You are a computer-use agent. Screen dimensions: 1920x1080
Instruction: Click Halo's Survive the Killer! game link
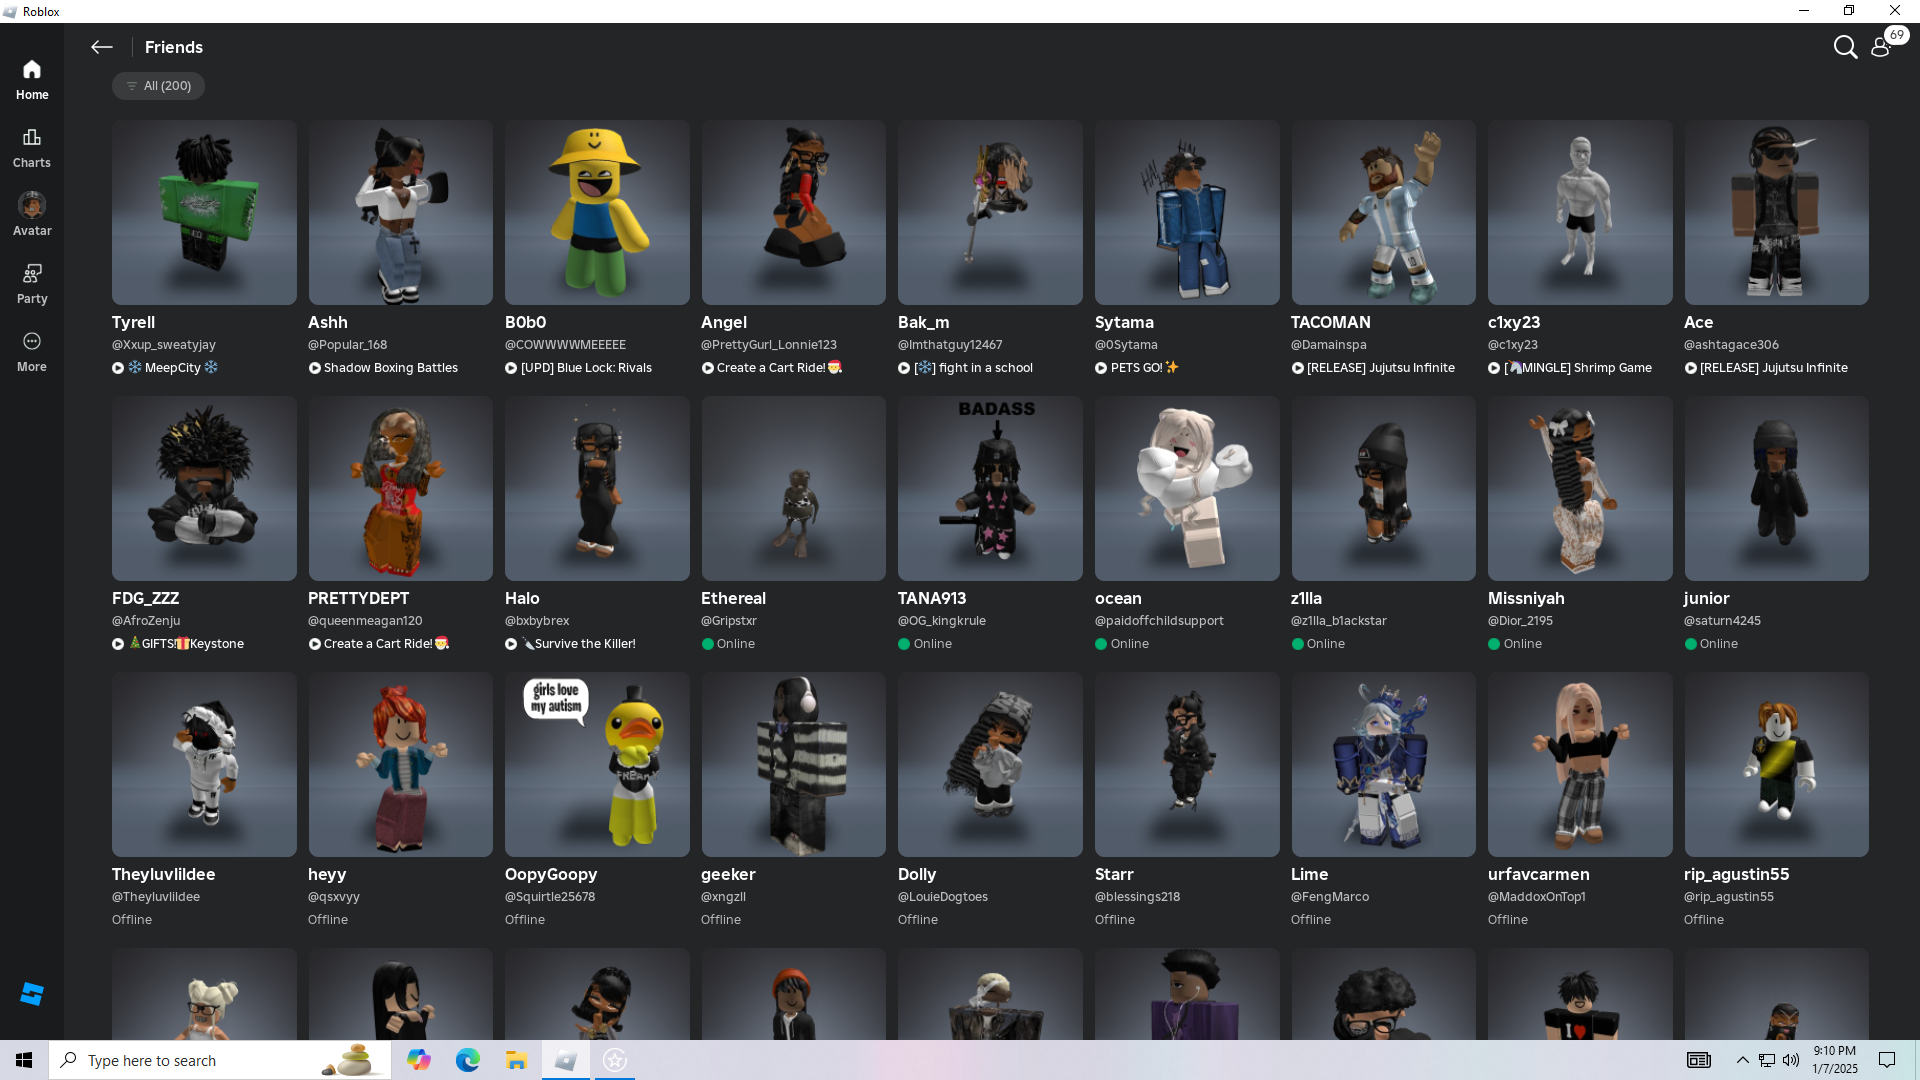pos(584,644)
